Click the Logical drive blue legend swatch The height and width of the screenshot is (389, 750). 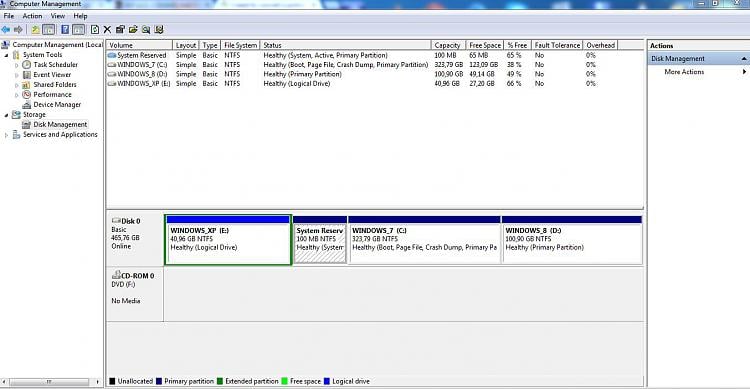tap(327, 381)
